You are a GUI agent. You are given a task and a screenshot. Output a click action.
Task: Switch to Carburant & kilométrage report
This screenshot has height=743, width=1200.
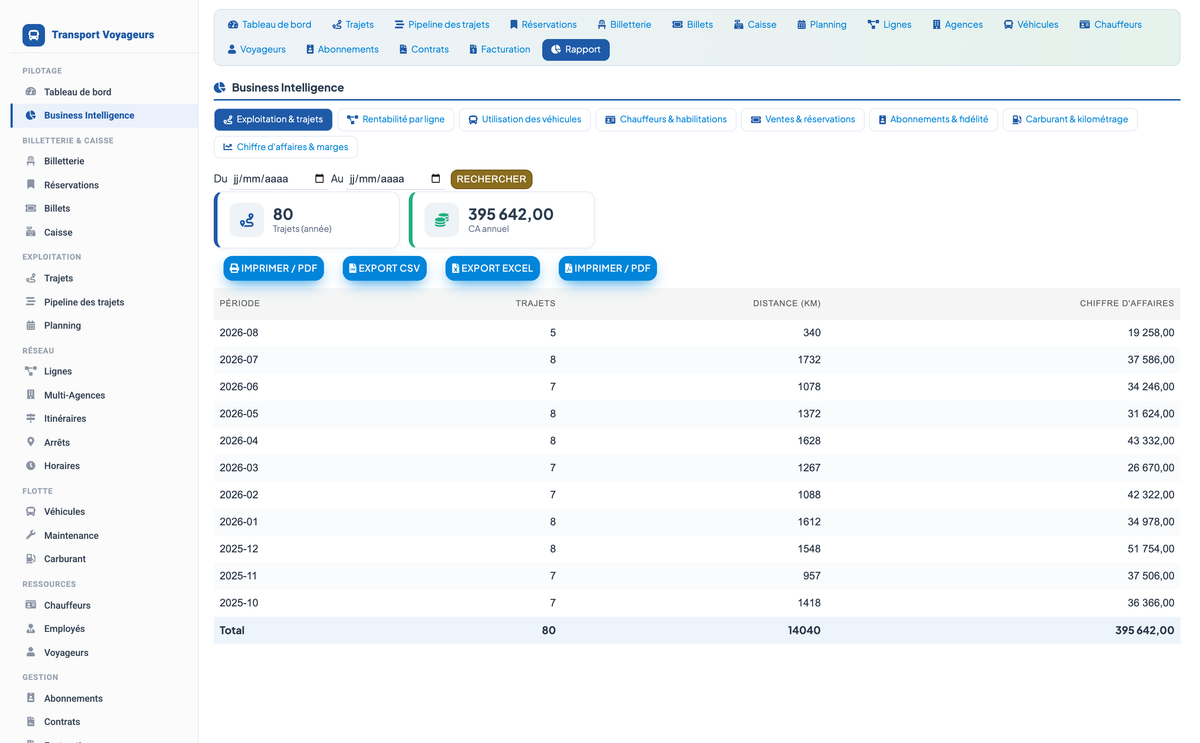(1070, 119)
